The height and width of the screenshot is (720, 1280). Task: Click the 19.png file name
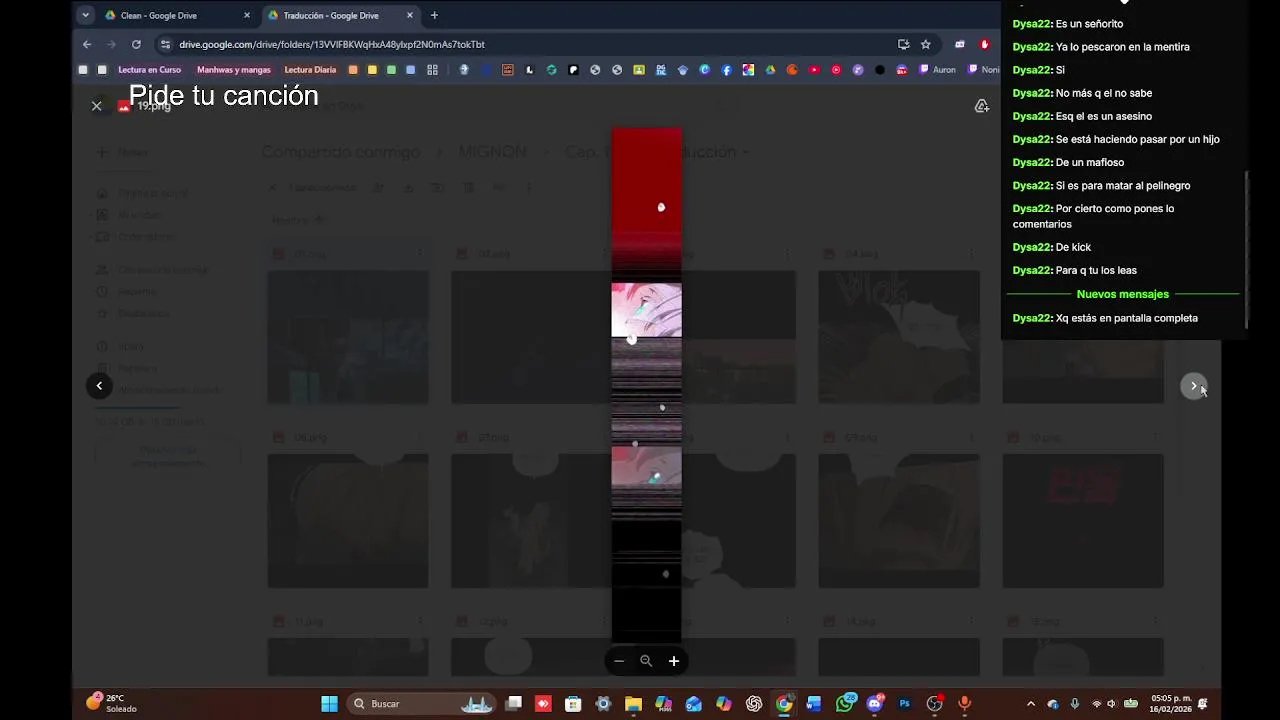coord(154,106)
